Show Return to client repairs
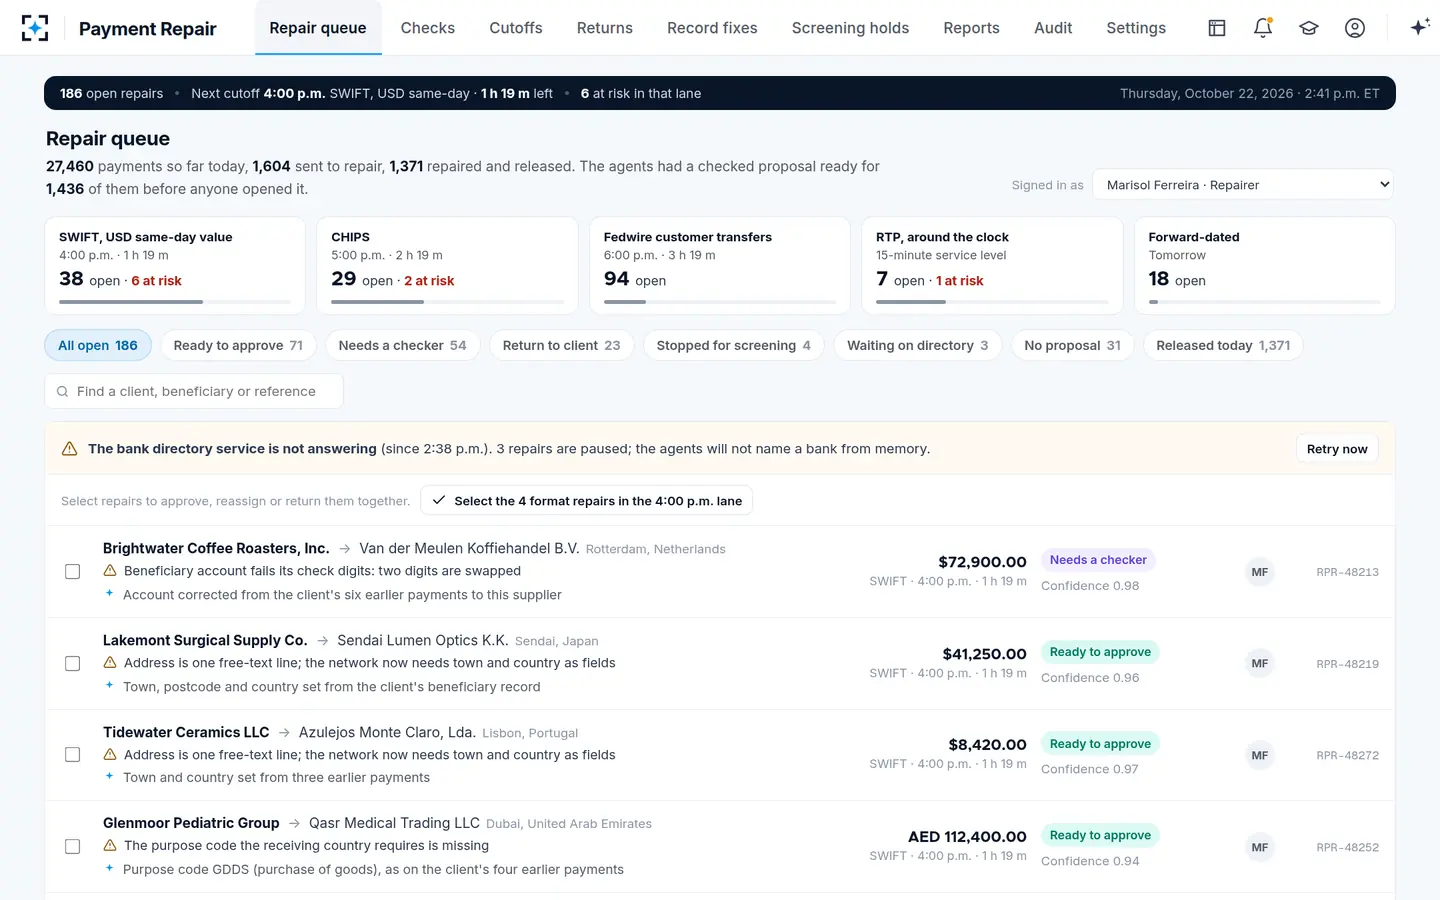Viewport: 1440px width, 900px height. tap(561, 346)
